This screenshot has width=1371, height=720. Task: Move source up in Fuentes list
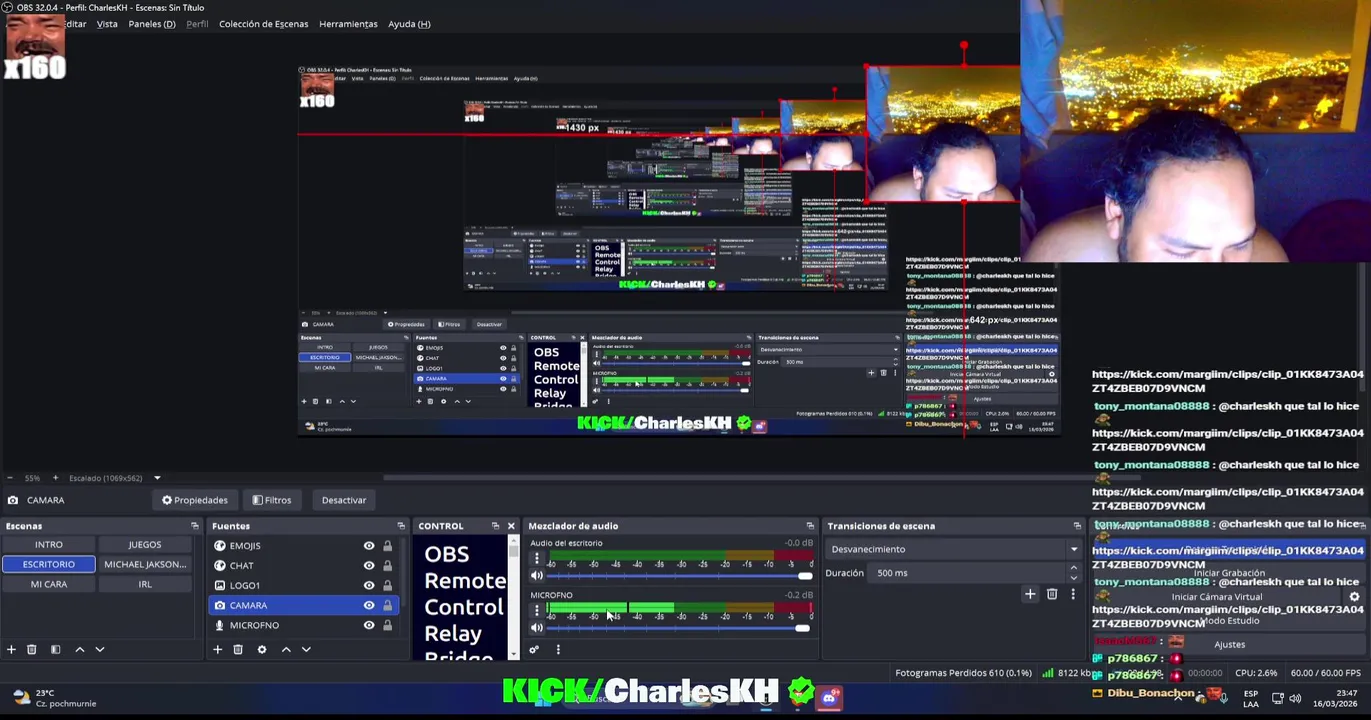point(286,650)
